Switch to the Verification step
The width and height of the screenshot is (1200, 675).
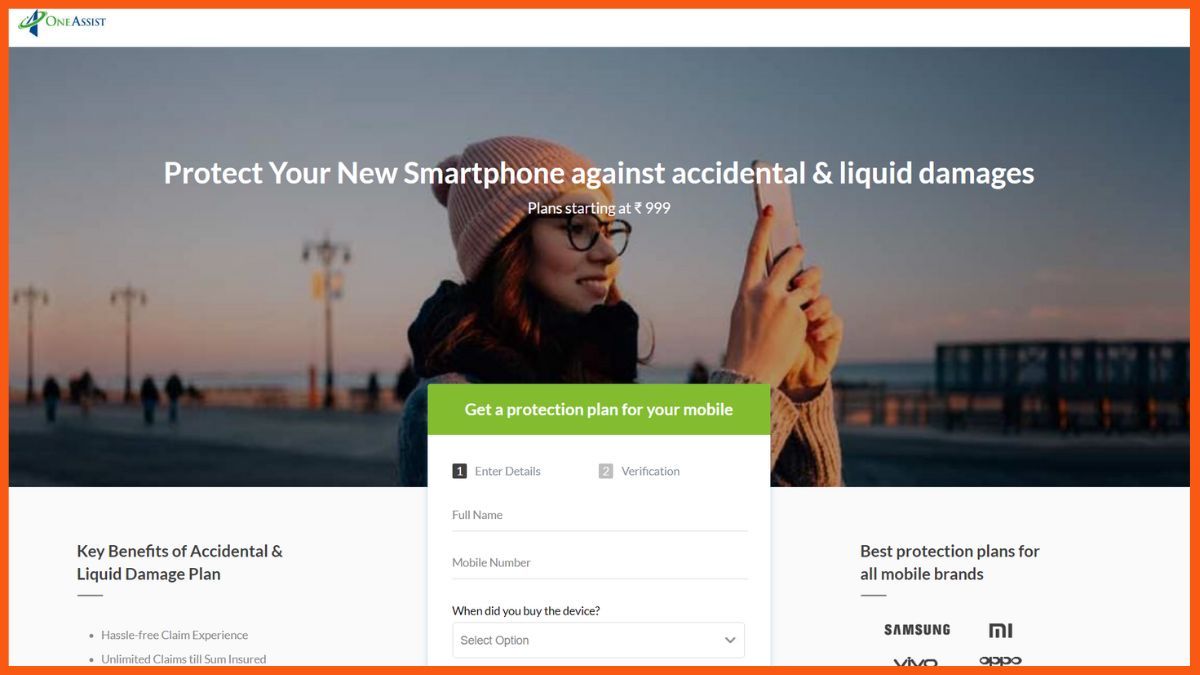(650, 471)
